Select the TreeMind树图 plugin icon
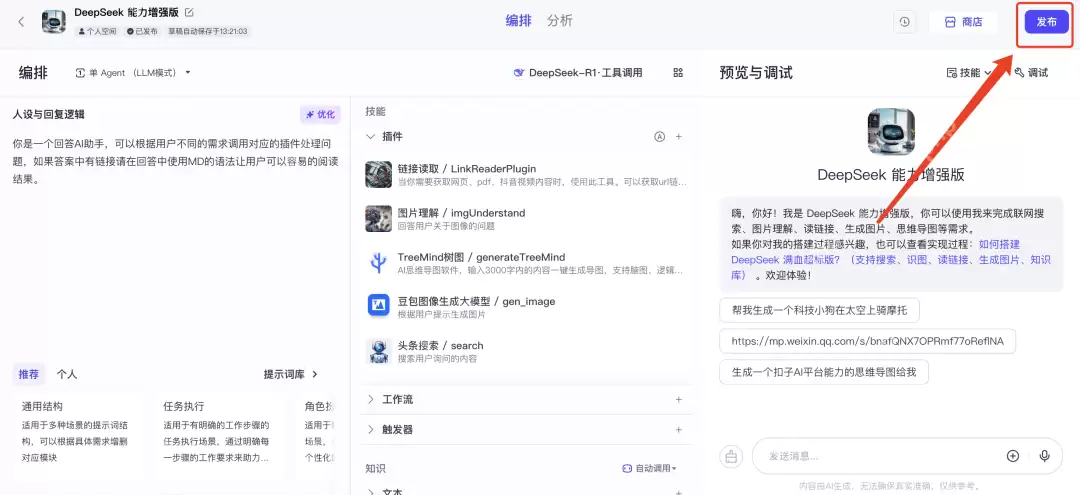Image resolution: width=1080 pixels, height=495 pixels. click(378, 263)
